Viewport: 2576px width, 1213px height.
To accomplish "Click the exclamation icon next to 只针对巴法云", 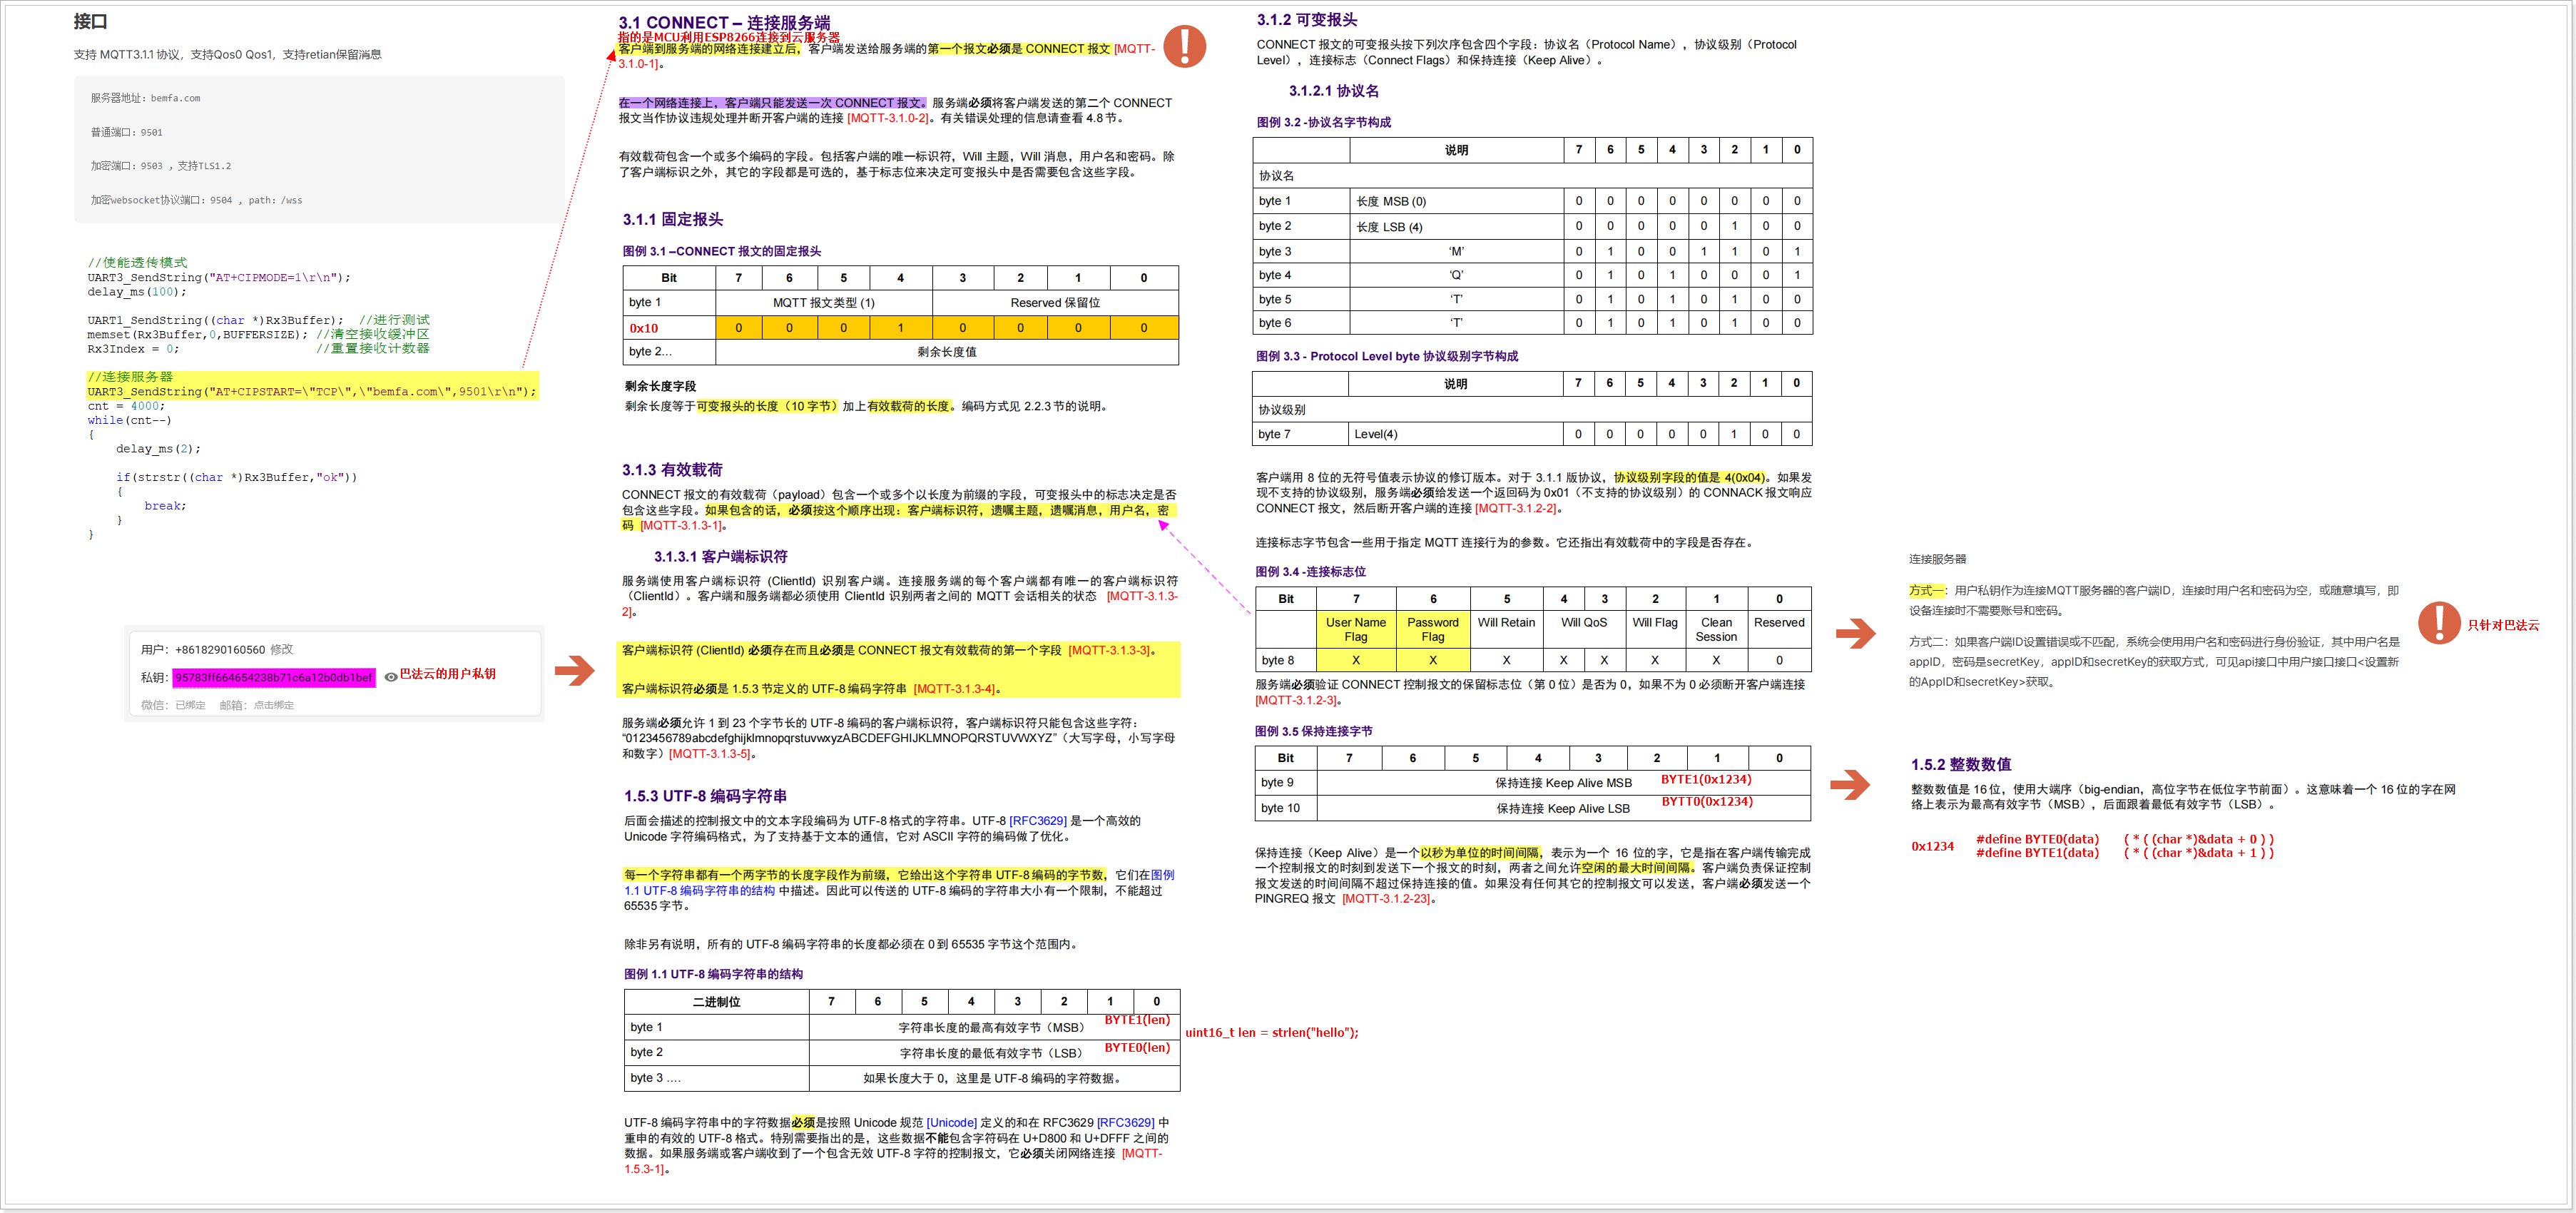I will pos(2439,623).
